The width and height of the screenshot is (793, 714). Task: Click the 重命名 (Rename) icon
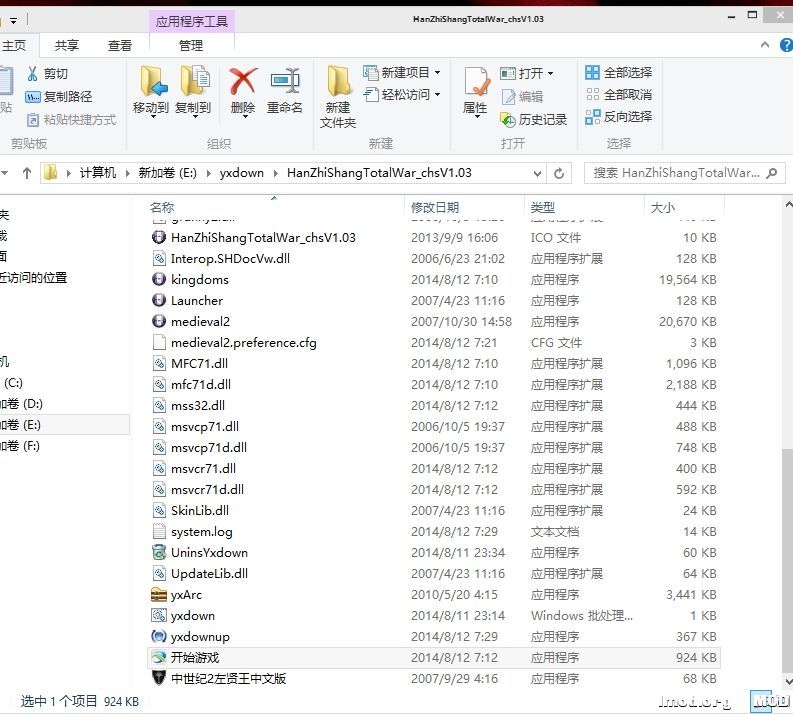[284, 82]
